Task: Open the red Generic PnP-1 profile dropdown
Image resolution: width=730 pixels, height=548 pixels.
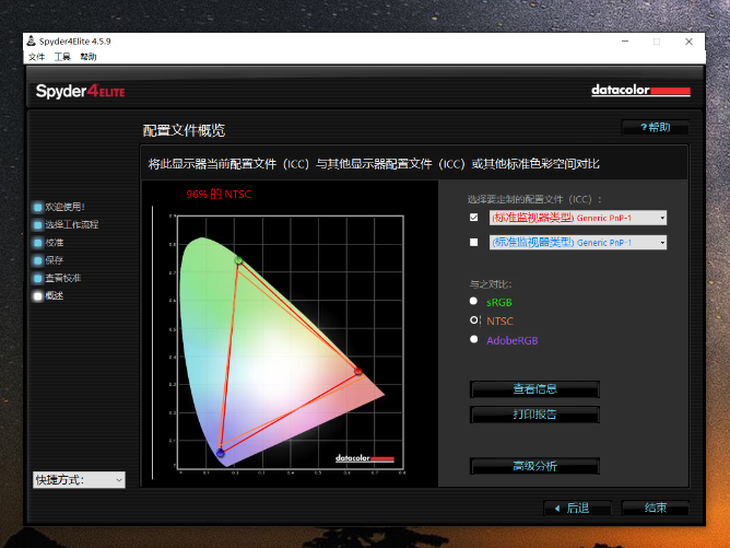Action: [662, 218]
